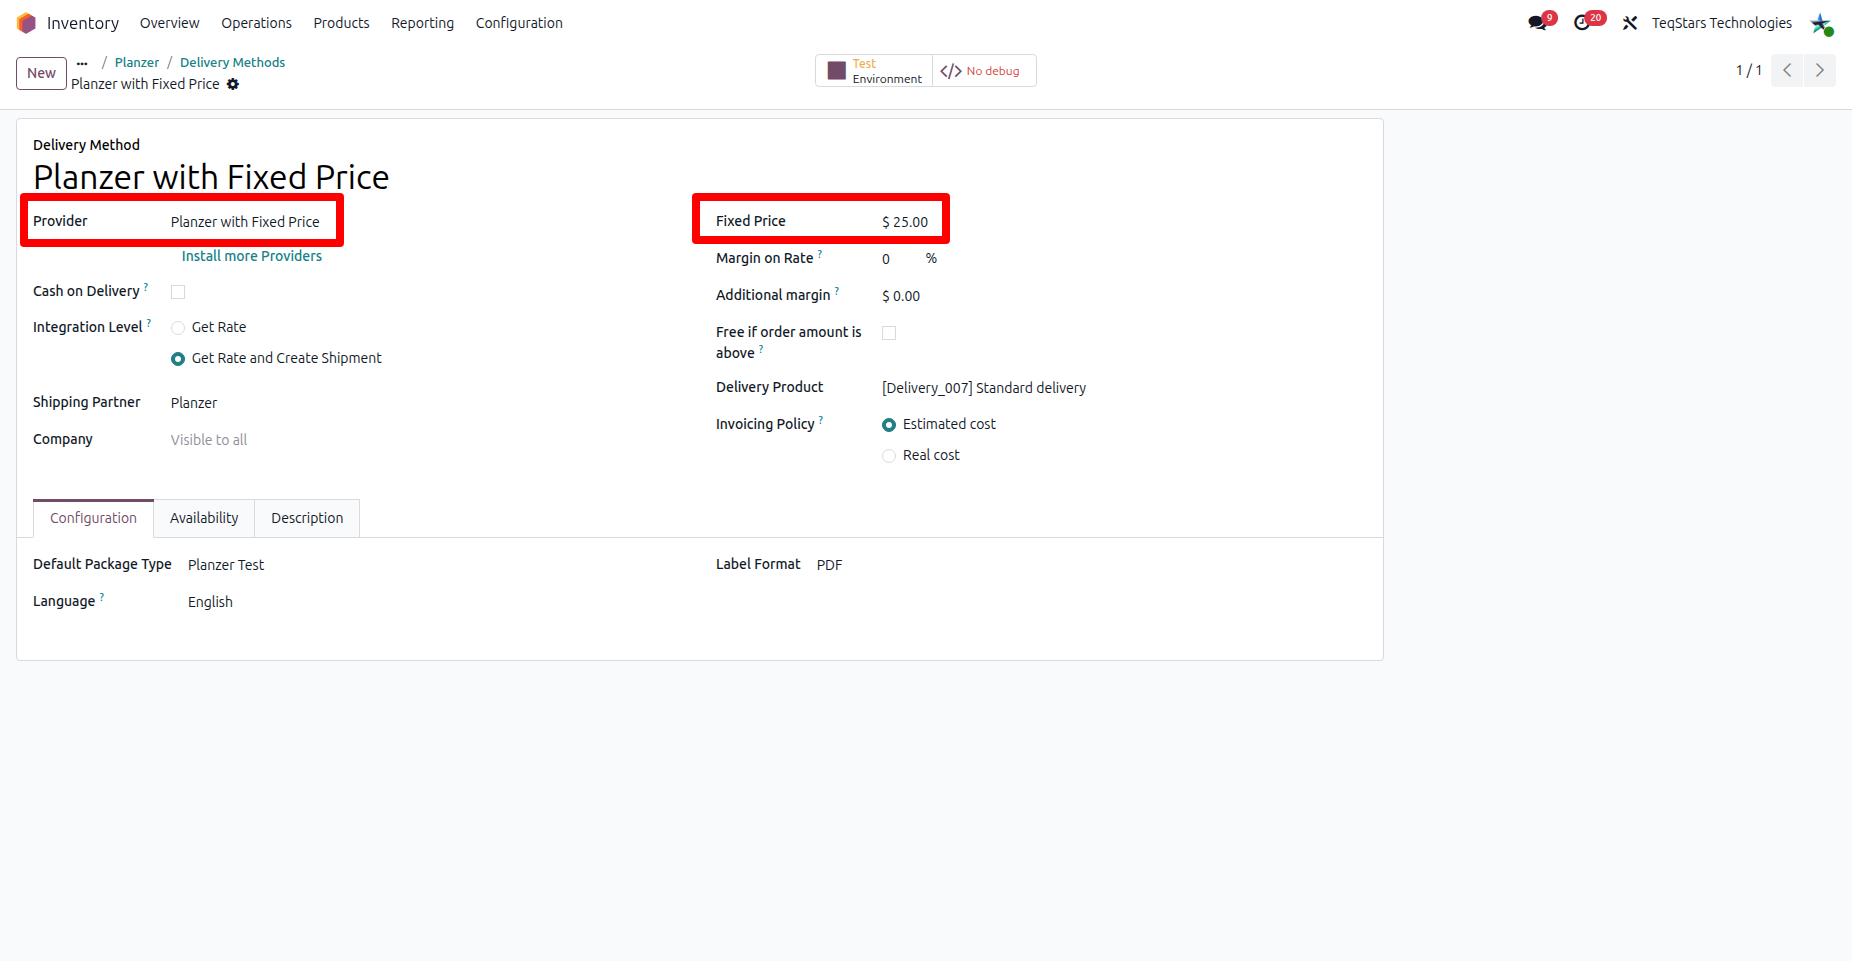Open the activities clock icon

pyautogui.click(x=1583, y=23)
